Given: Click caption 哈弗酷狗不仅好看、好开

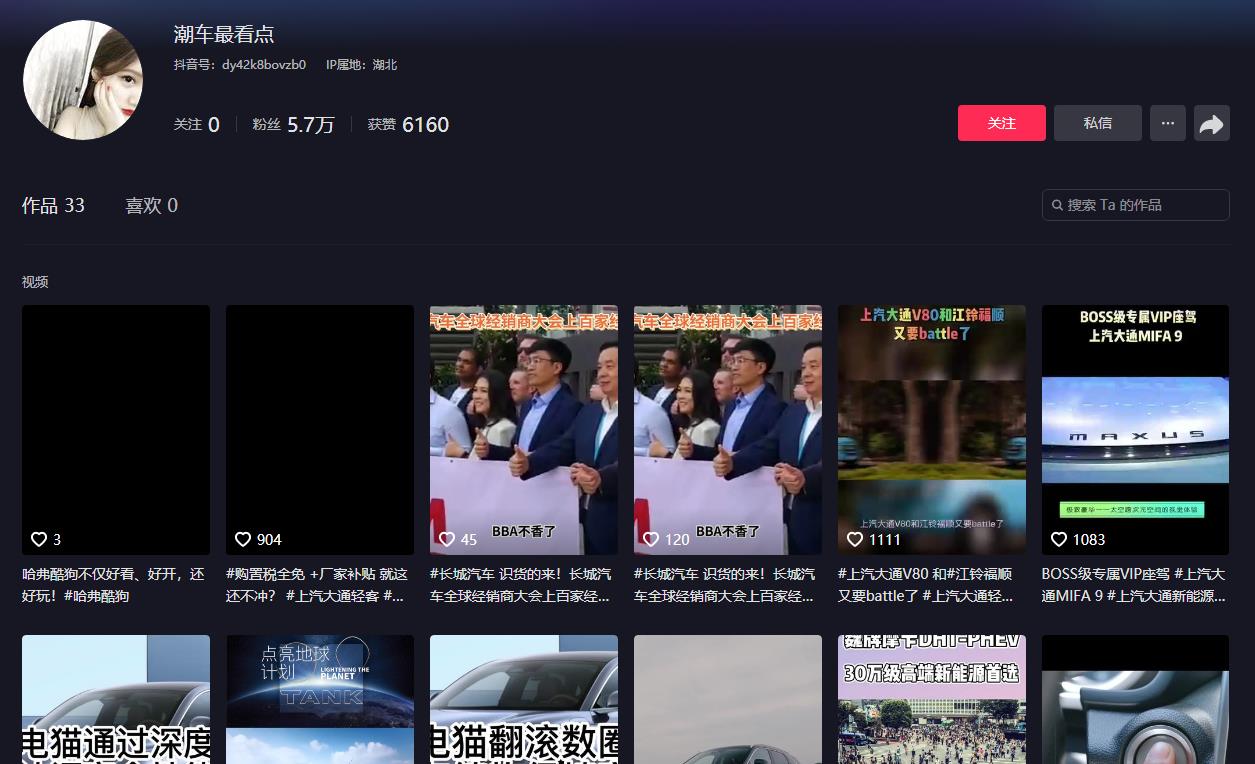Looking at the screenshot, I should [x=116, y=585].
